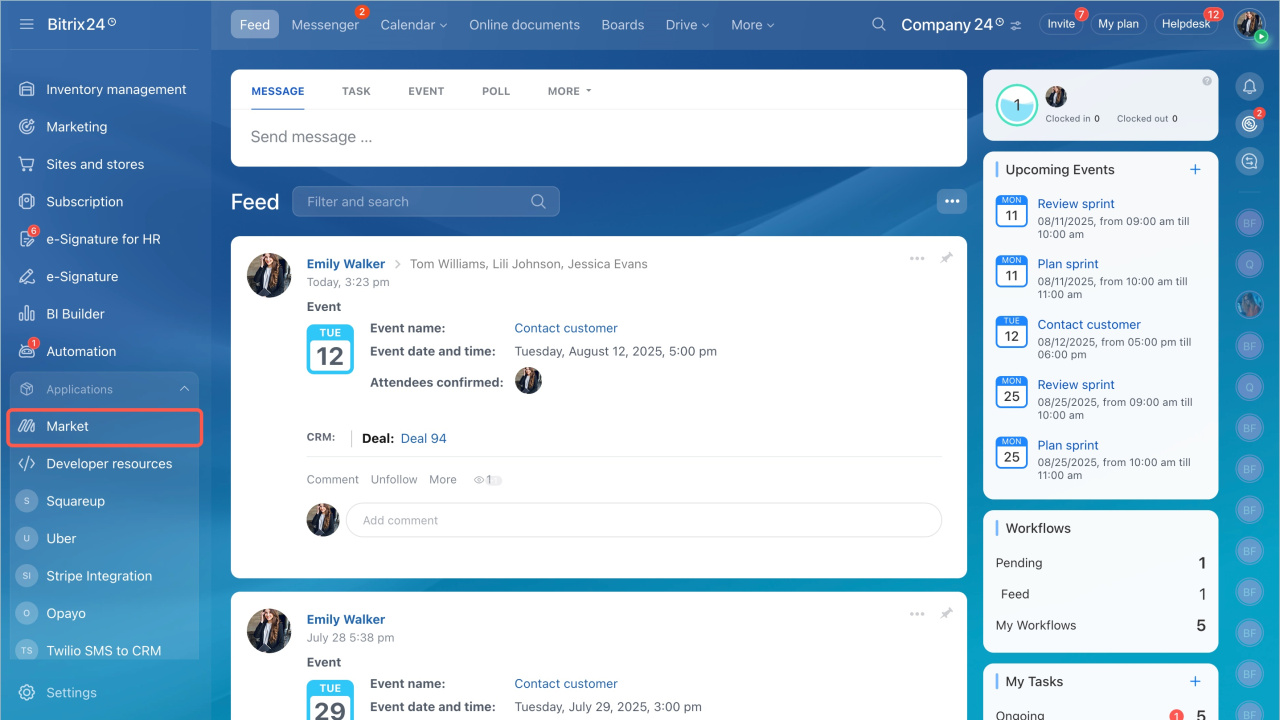Pin Emily Walker's first event post

pos(946,258)
